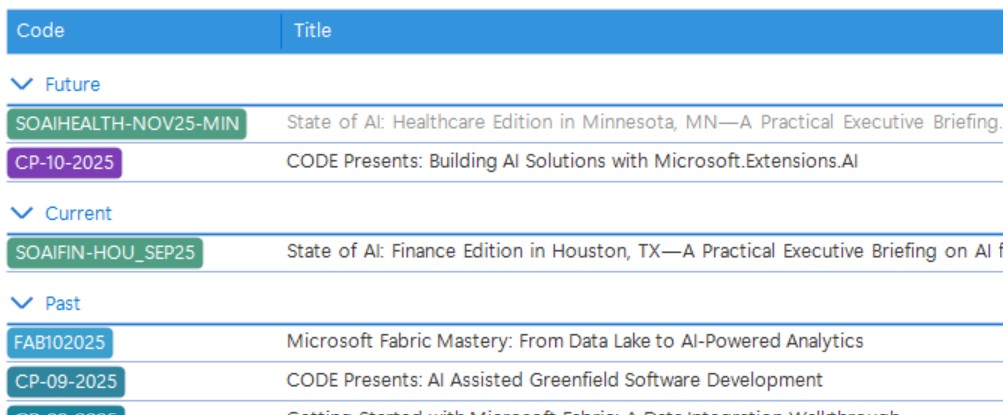Select the Current group label
The width and height of the screenshot is (1003, 415).
tap(78, 214)
